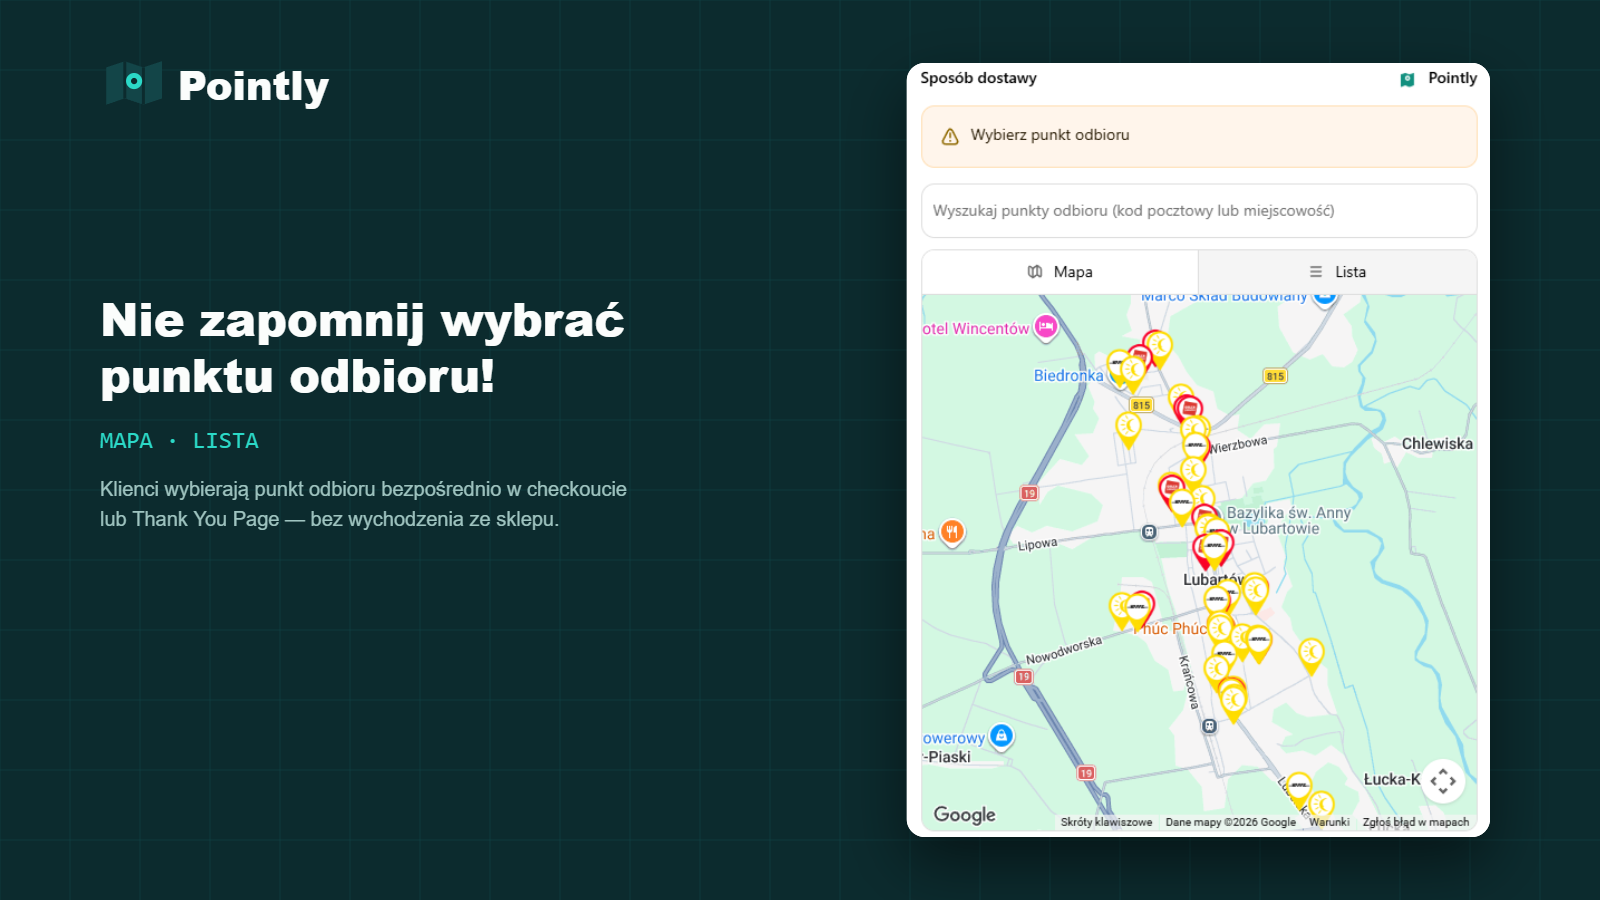Click the Dane mapy ©2026 Google text
This screenshot has width=1600, height=900.
pos(1230,822)
